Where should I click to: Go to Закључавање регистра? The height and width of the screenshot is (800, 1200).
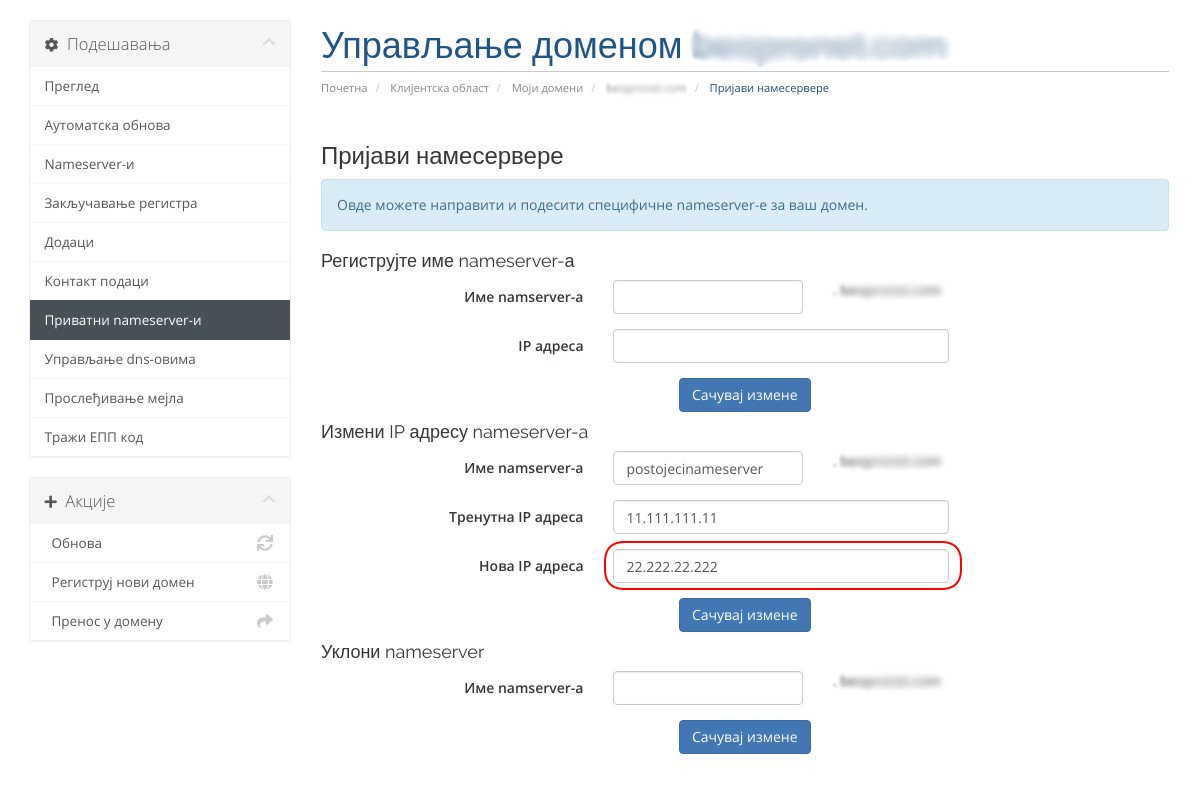[160, 203]
